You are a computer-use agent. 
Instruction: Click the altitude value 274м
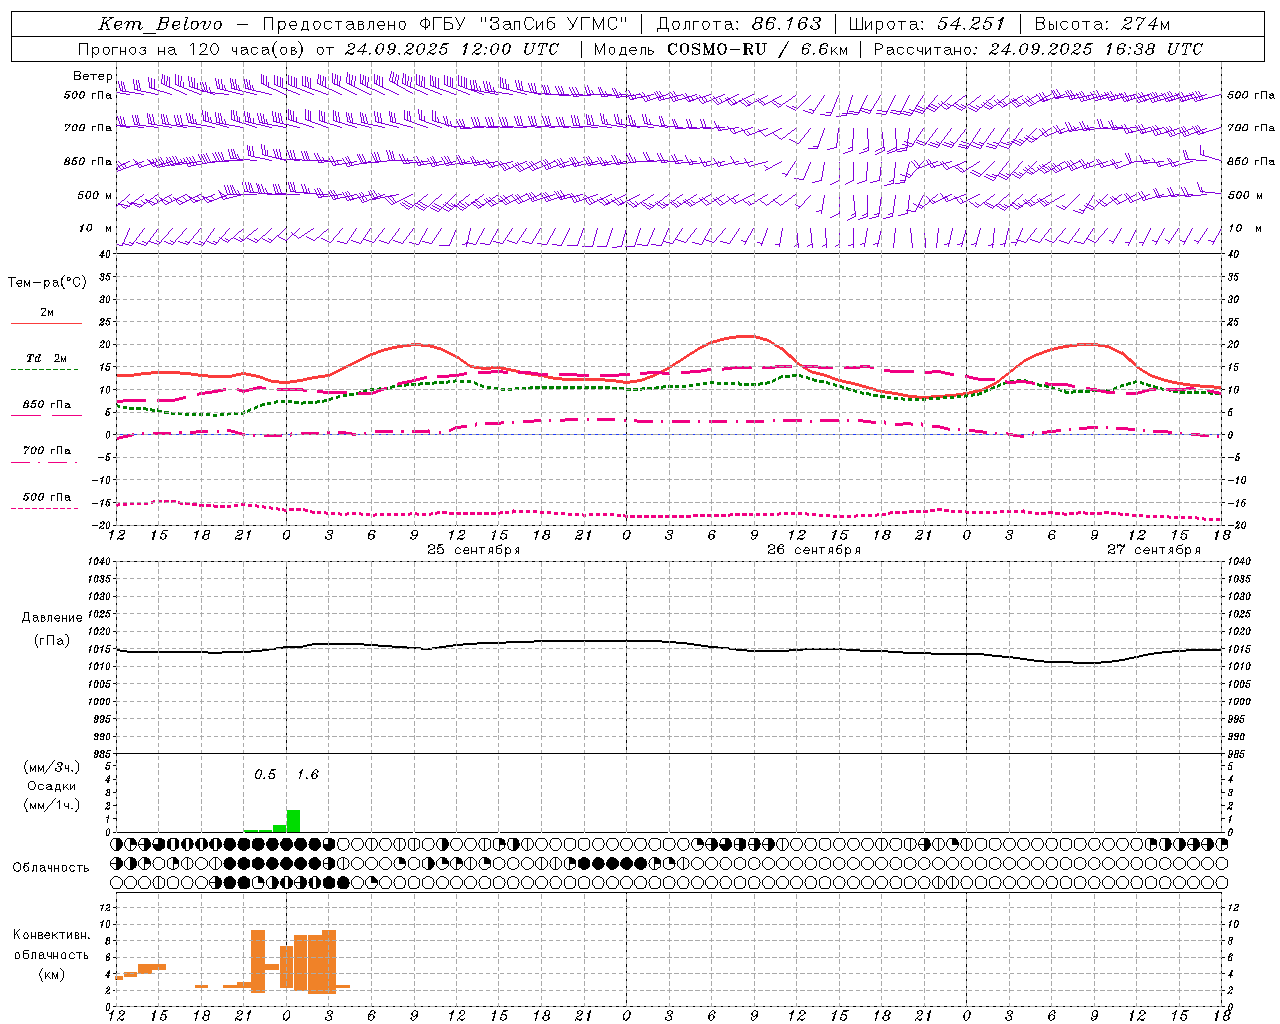pyautogui.click(x=1145, y=24)
